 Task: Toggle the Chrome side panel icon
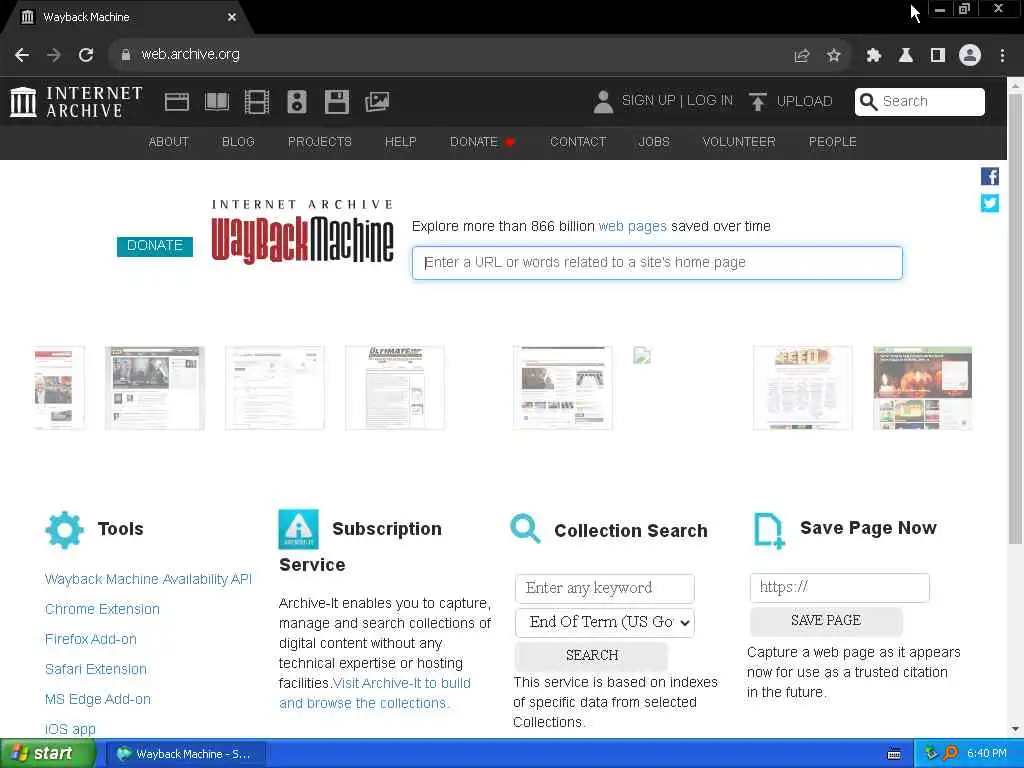coord(938,56)
